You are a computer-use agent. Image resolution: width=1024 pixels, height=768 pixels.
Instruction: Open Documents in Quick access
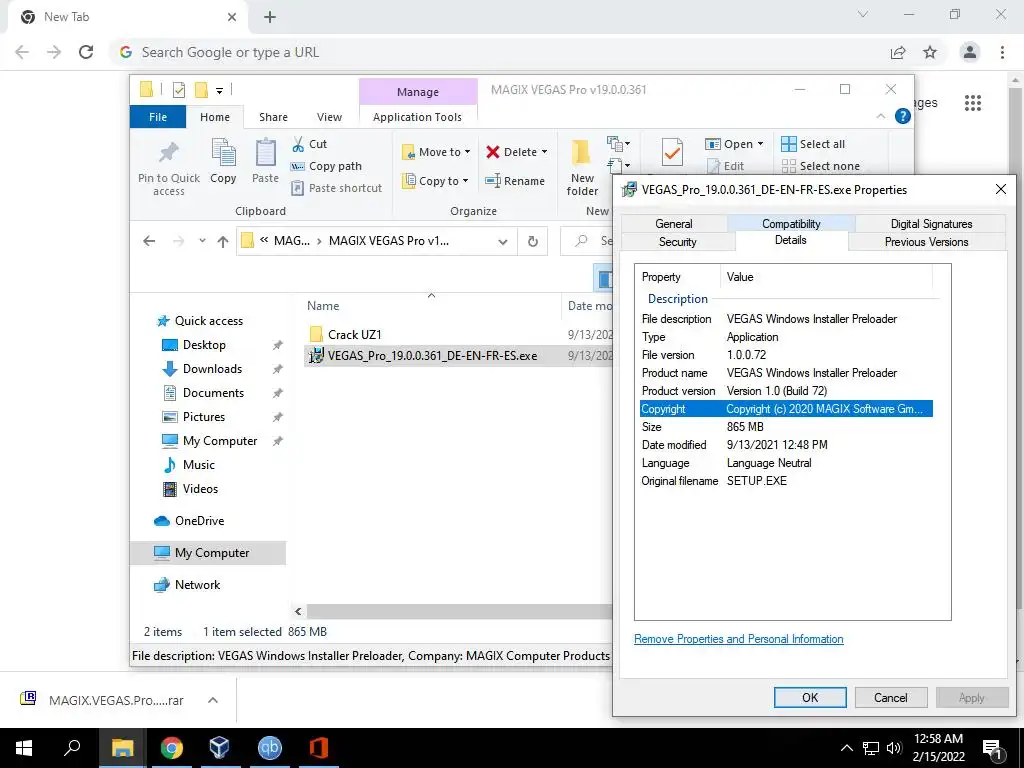pos(213,393)
